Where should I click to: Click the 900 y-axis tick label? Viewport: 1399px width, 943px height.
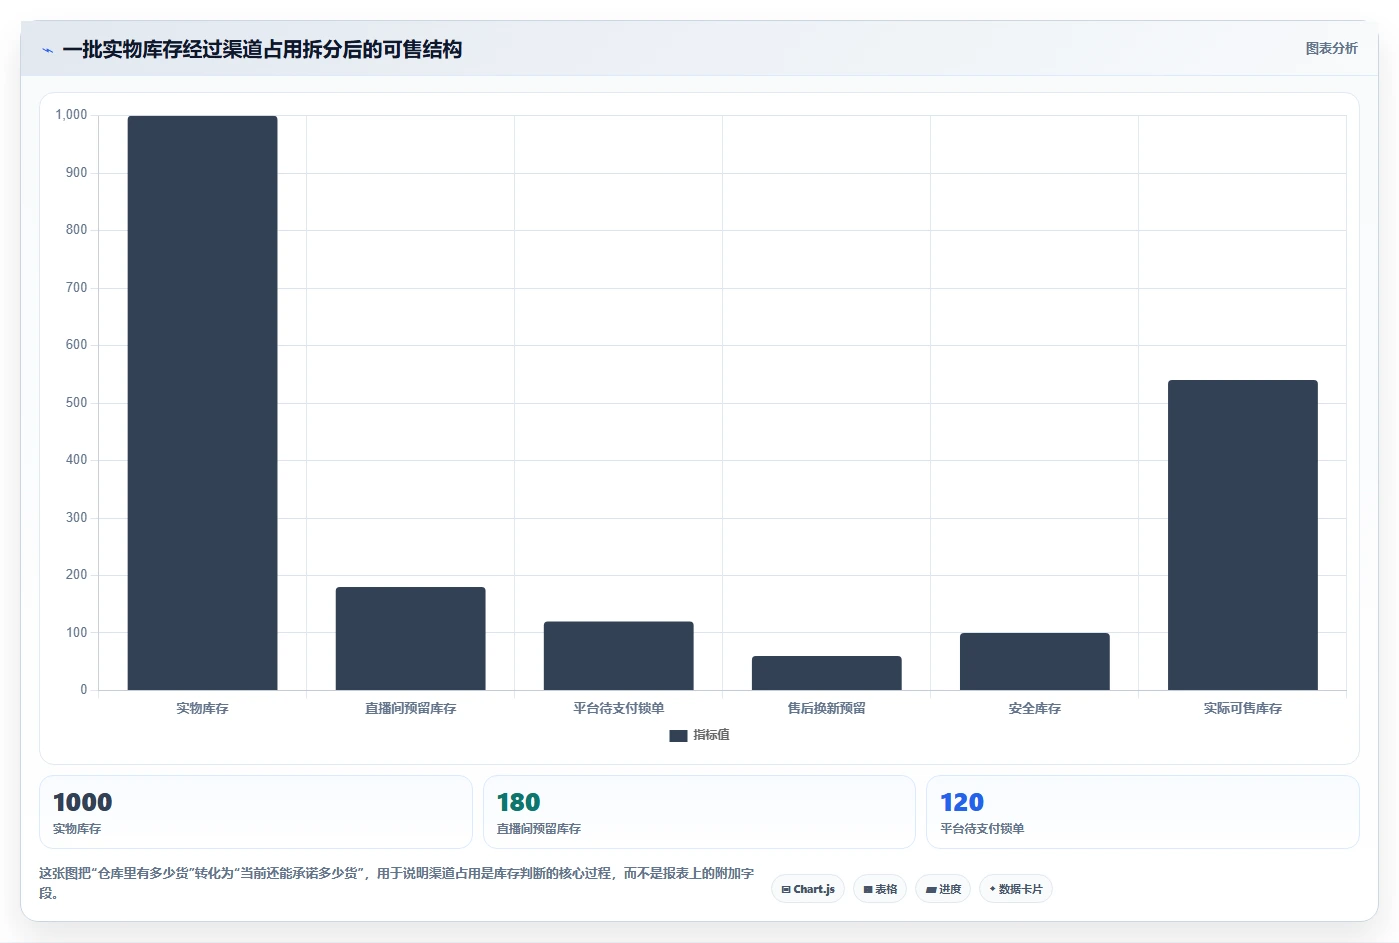coord(76,173)
